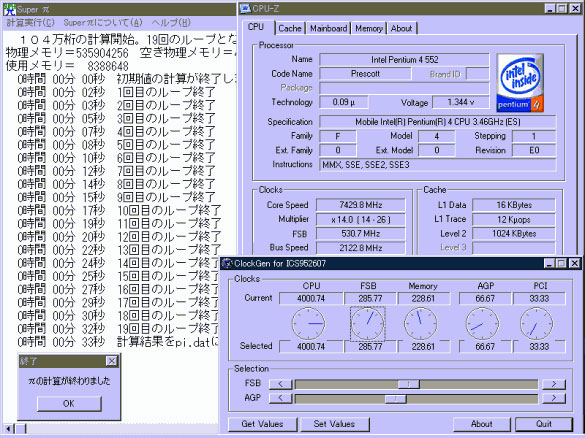Click the Core Speed value 7429.8 MHz
585x438 pixels.
point(361,205)
